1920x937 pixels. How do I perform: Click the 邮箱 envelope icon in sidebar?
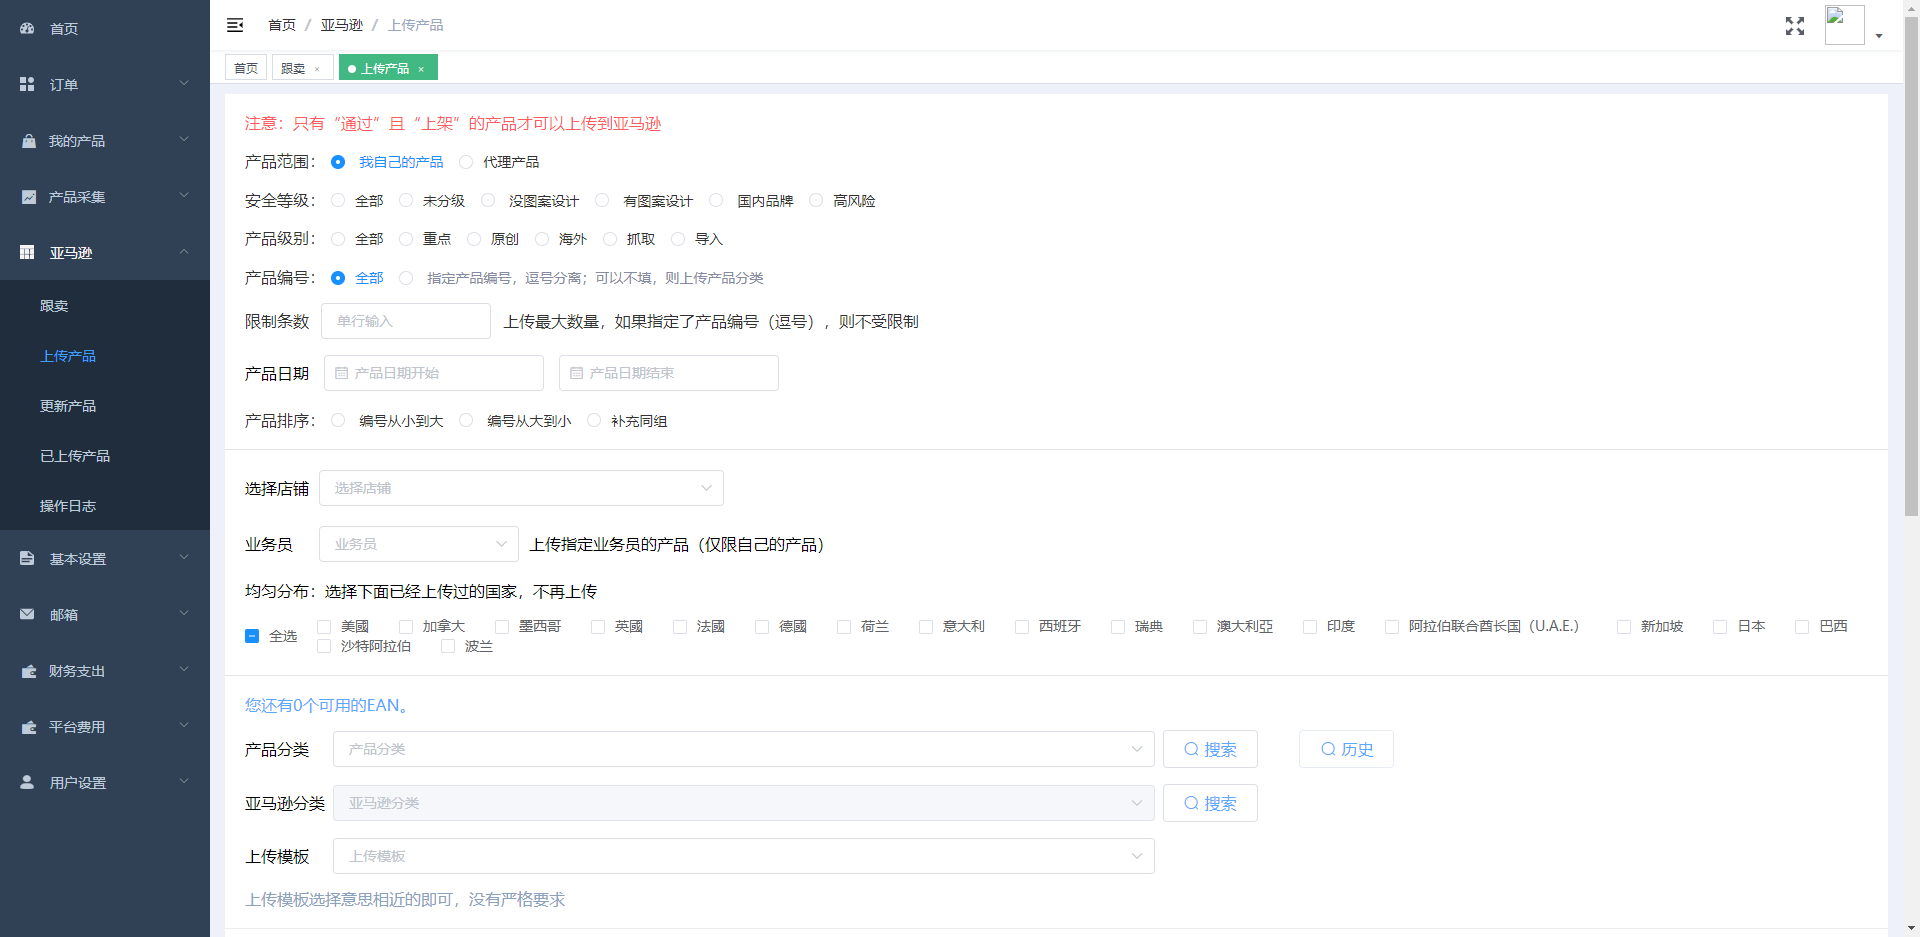(27, 614)
